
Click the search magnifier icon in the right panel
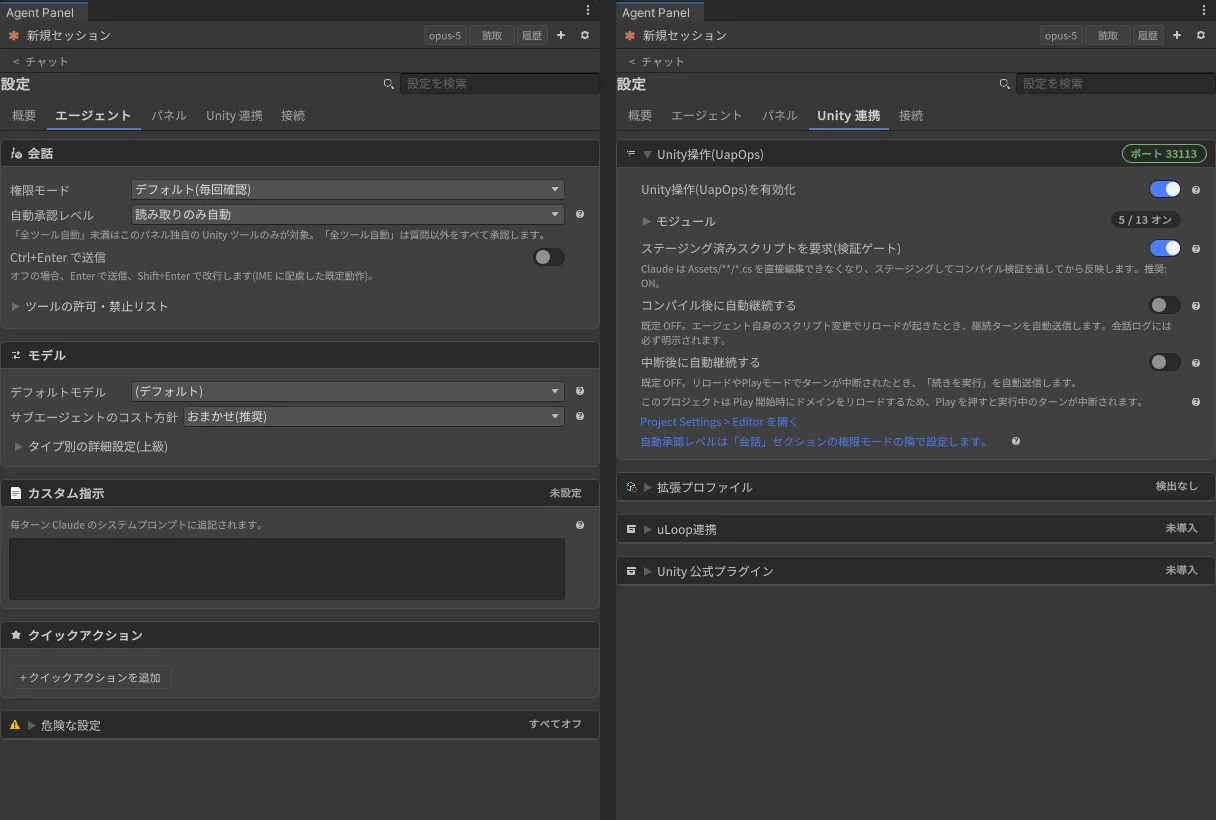[1005, 84]
